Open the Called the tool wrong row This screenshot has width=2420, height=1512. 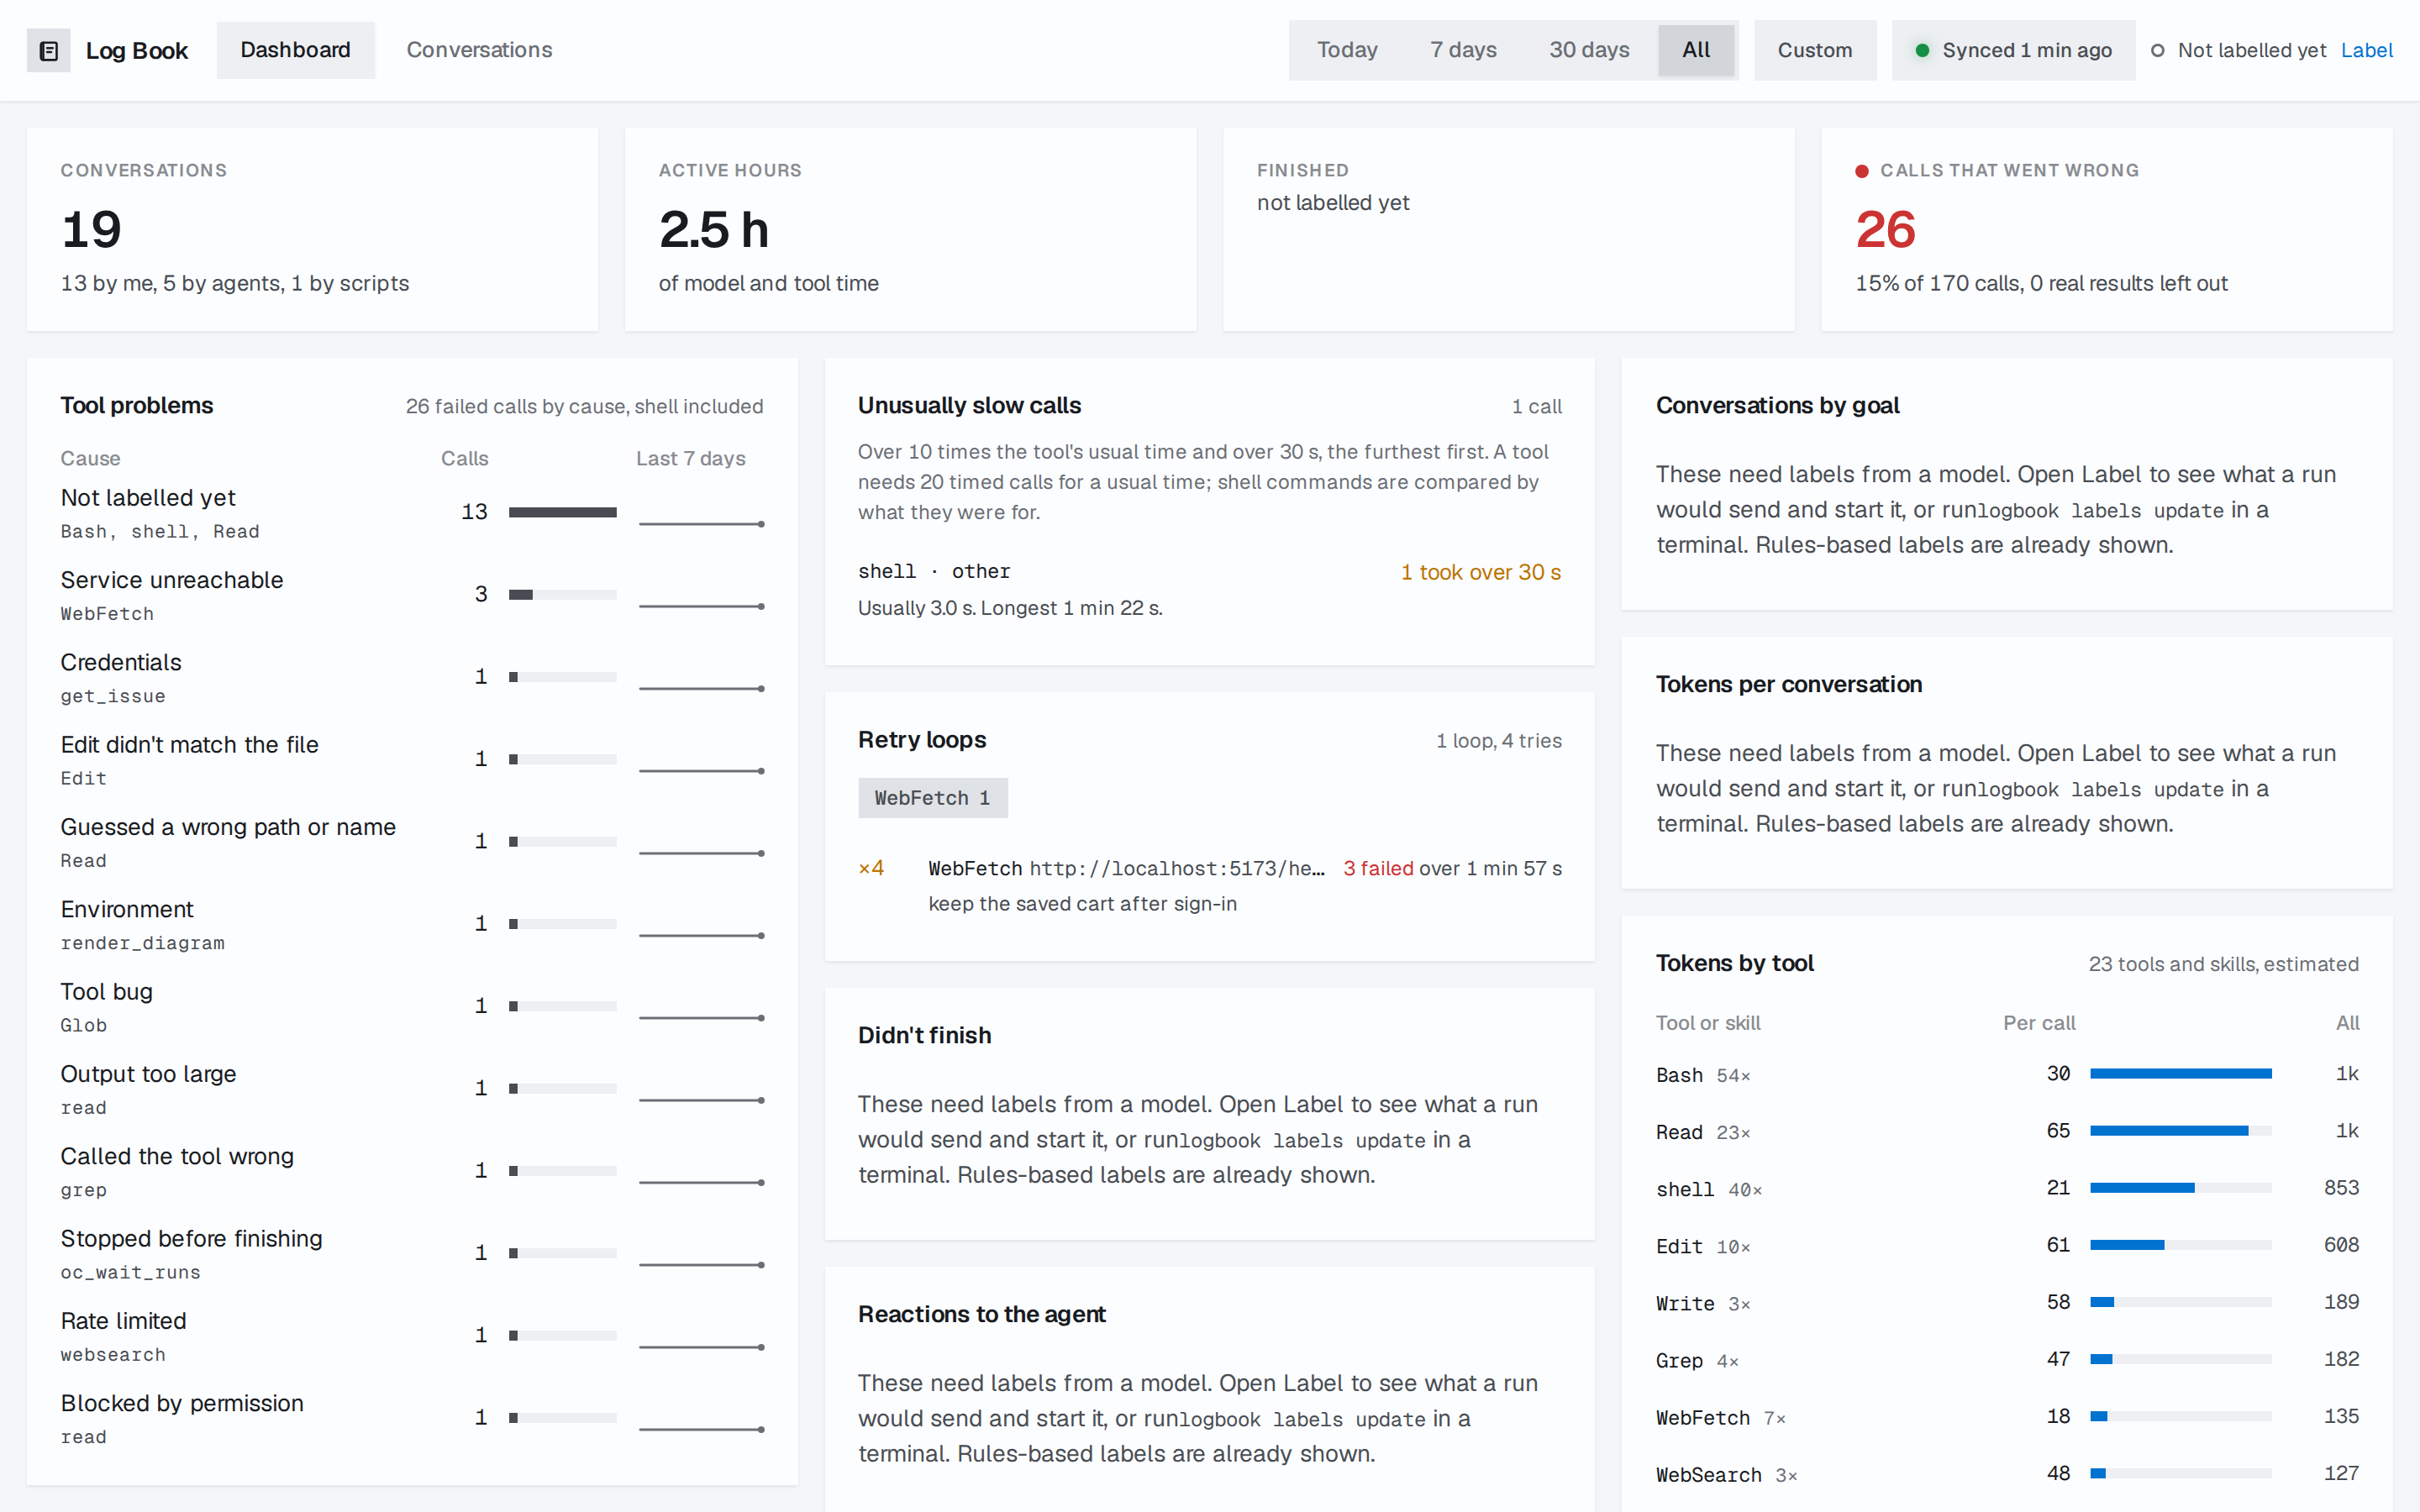[x=412, y=1171]
